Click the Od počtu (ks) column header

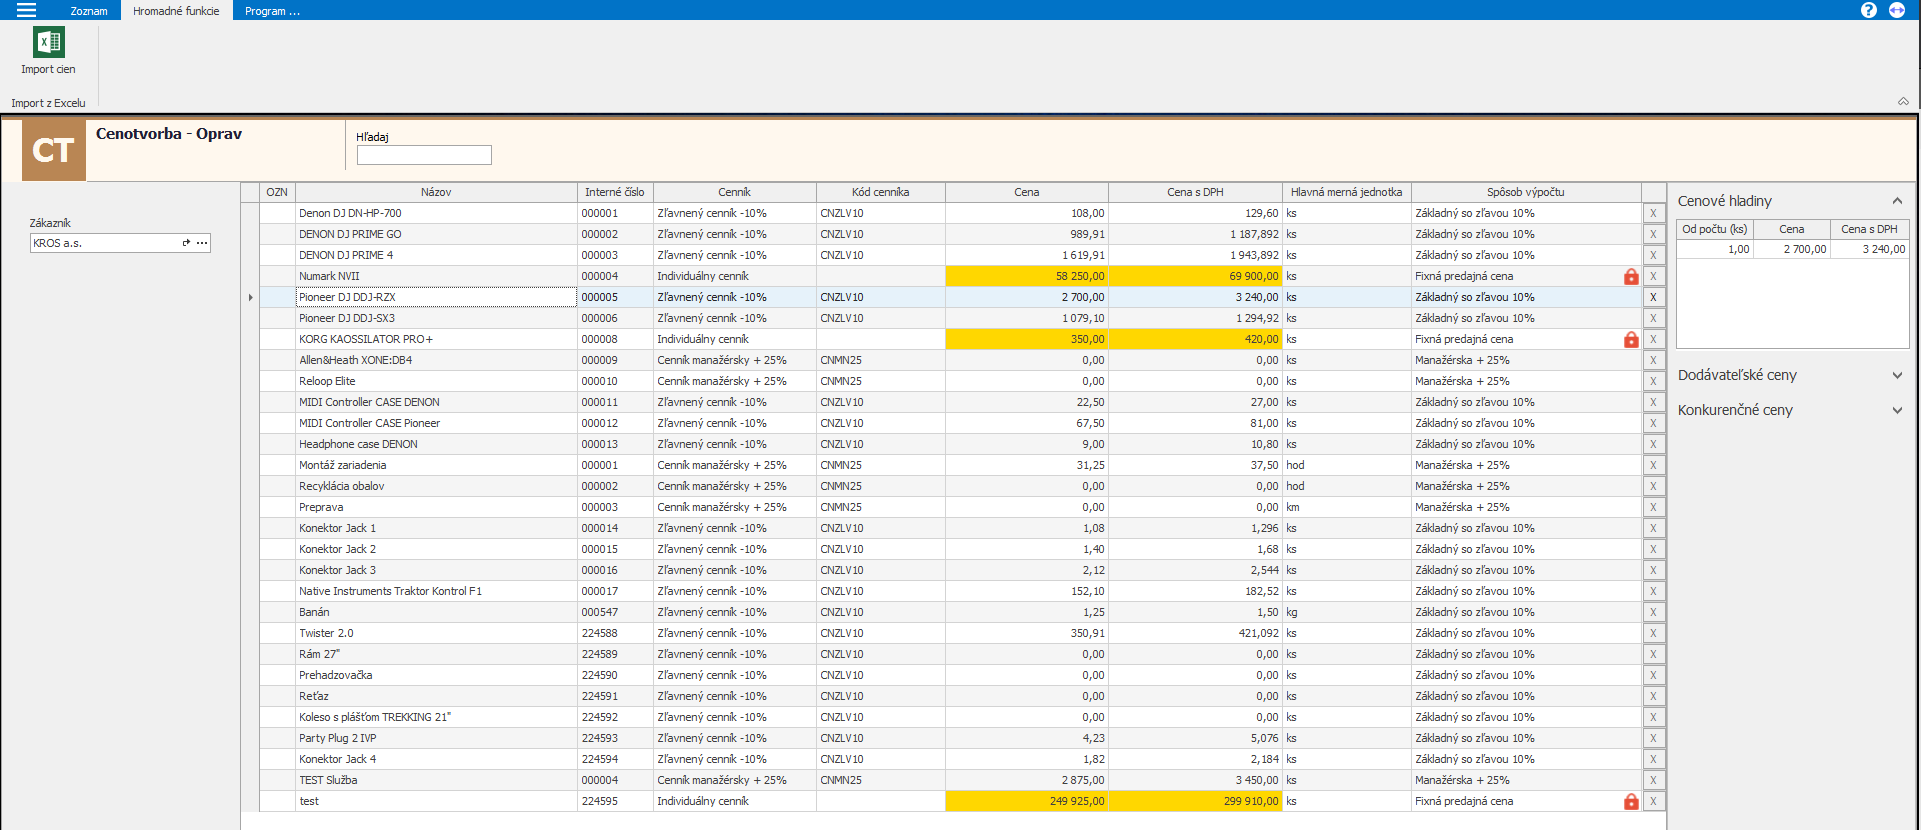click(x=1714, y=229)
